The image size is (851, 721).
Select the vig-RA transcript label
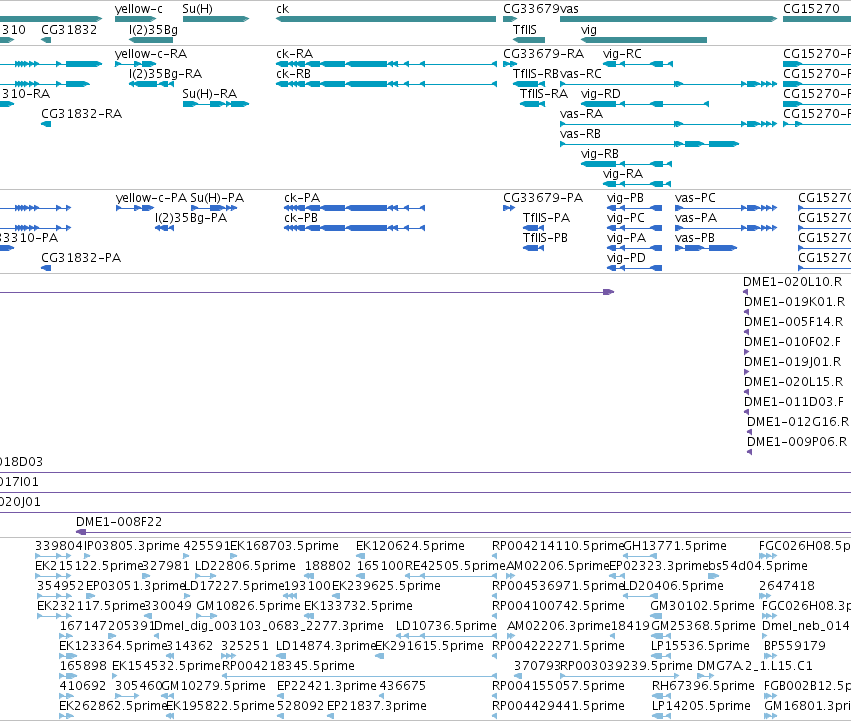(x=623, y=174)
